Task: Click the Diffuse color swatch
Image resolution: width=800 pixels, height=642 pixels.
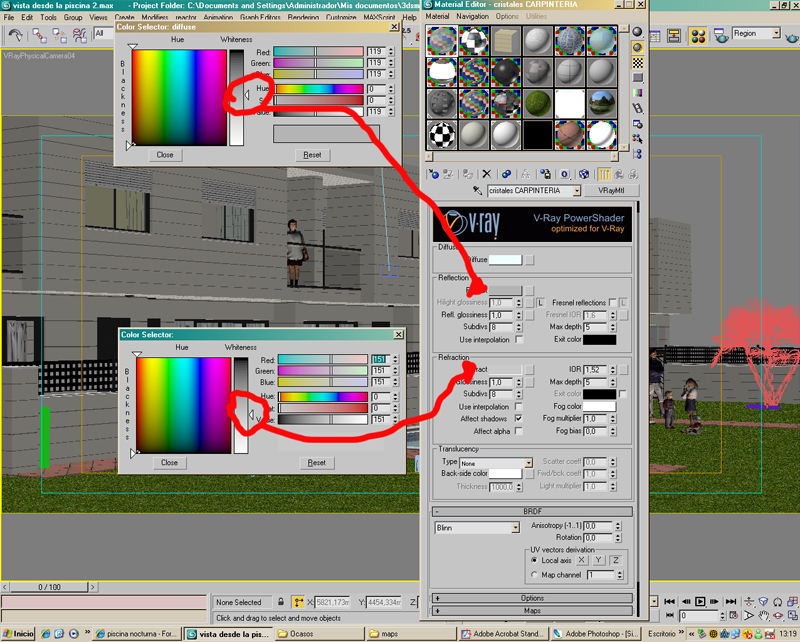Action: click(505, 260)
